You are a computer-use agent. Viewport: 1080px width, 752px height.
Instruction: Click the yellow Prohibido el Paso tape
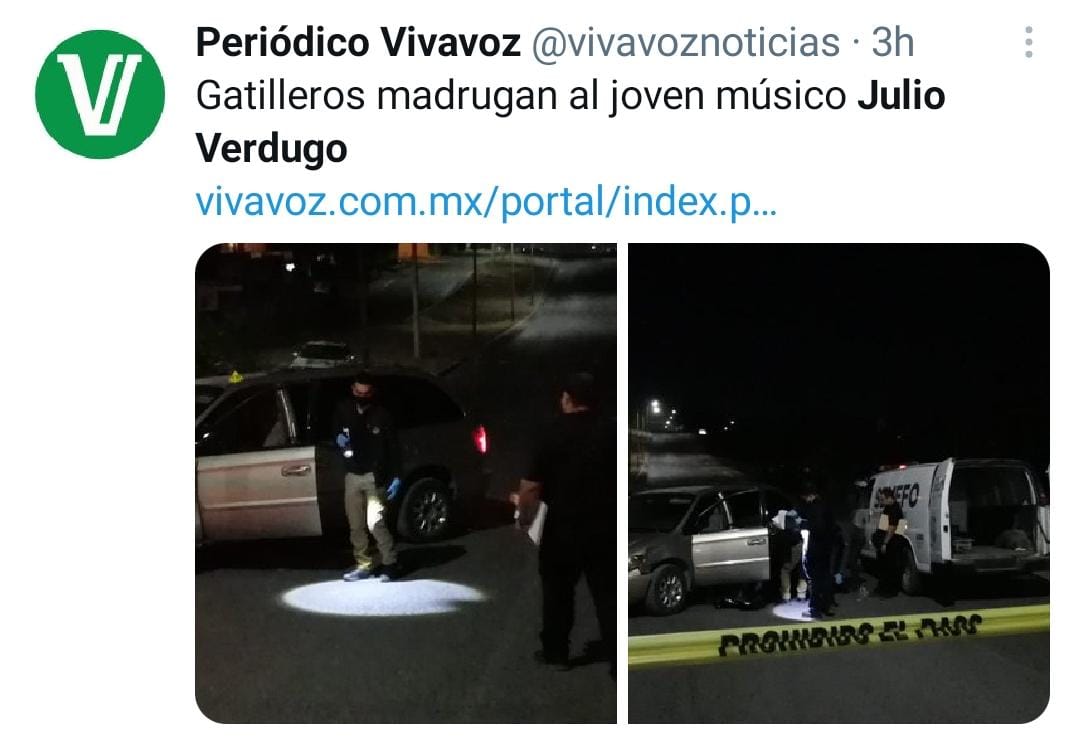[839, 636]
